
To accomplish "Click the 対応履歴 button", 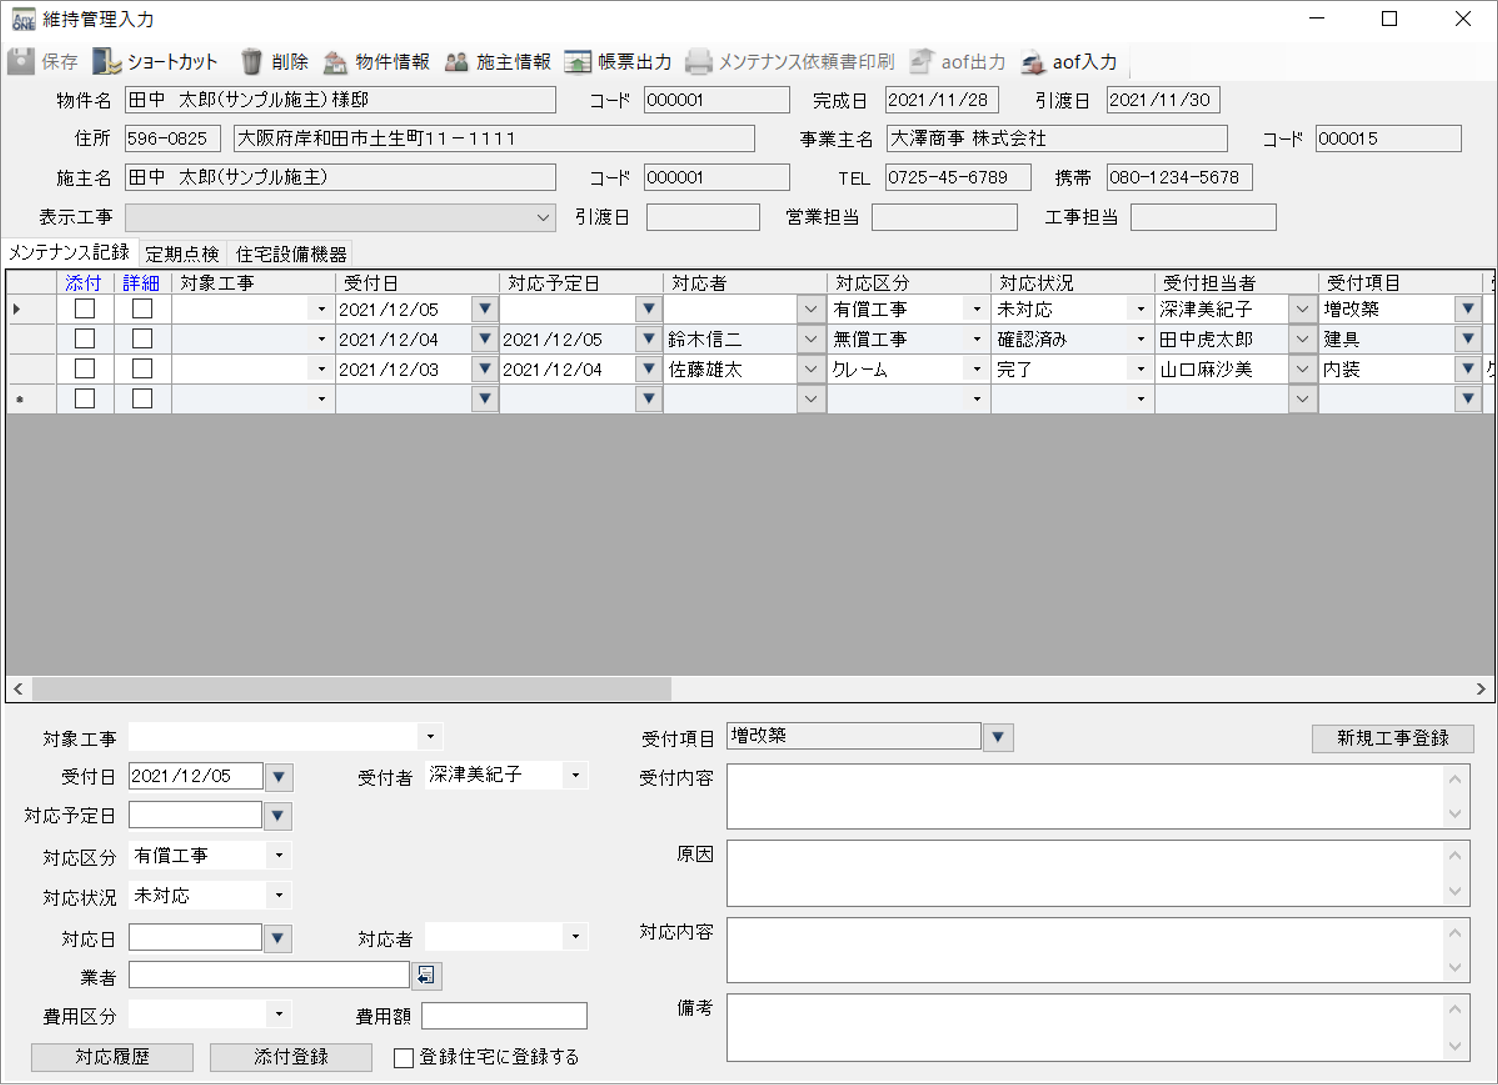I will [x=112, y=1057].
